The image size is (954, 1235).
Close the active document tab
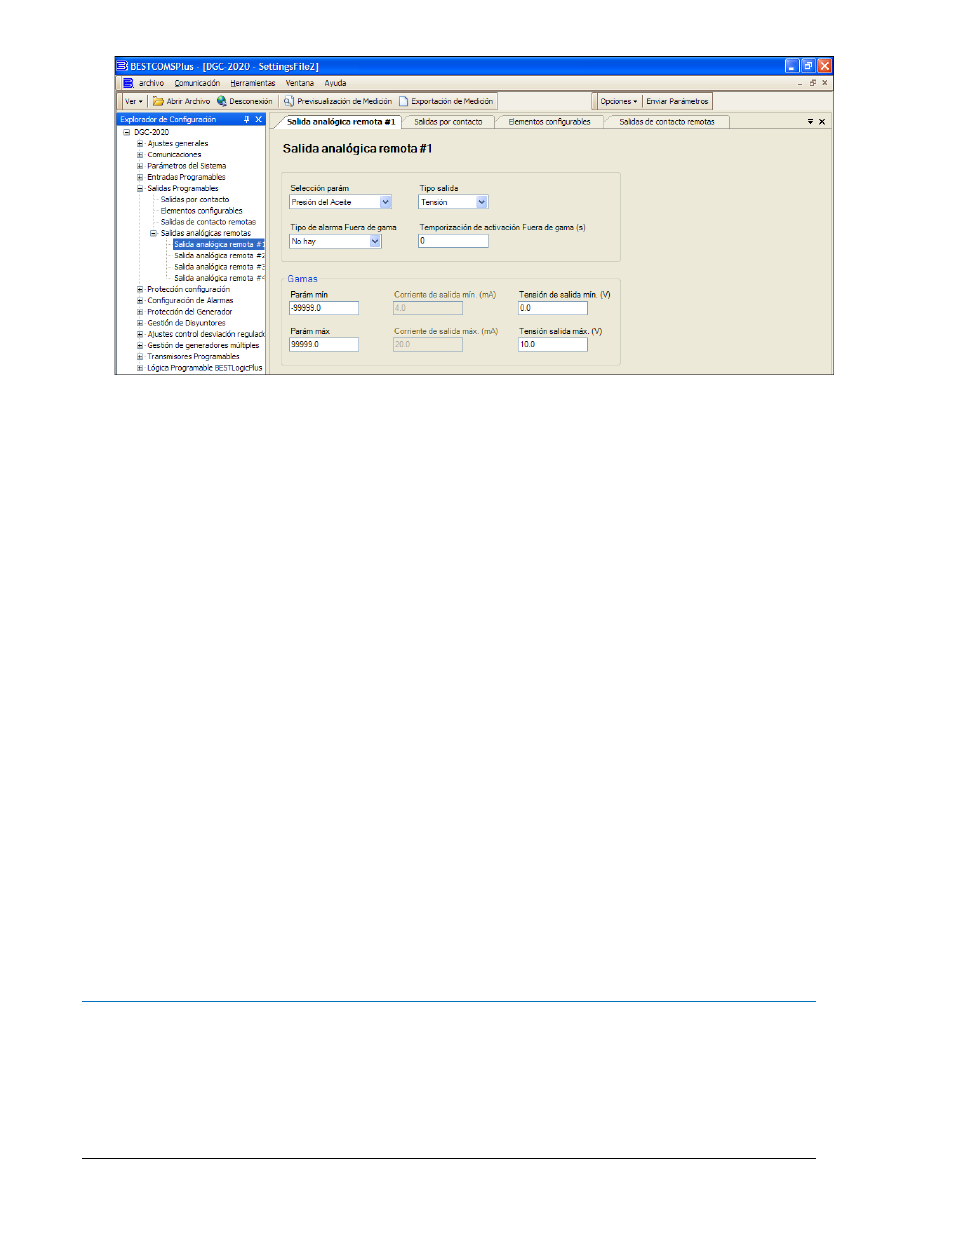coord(822,121)
